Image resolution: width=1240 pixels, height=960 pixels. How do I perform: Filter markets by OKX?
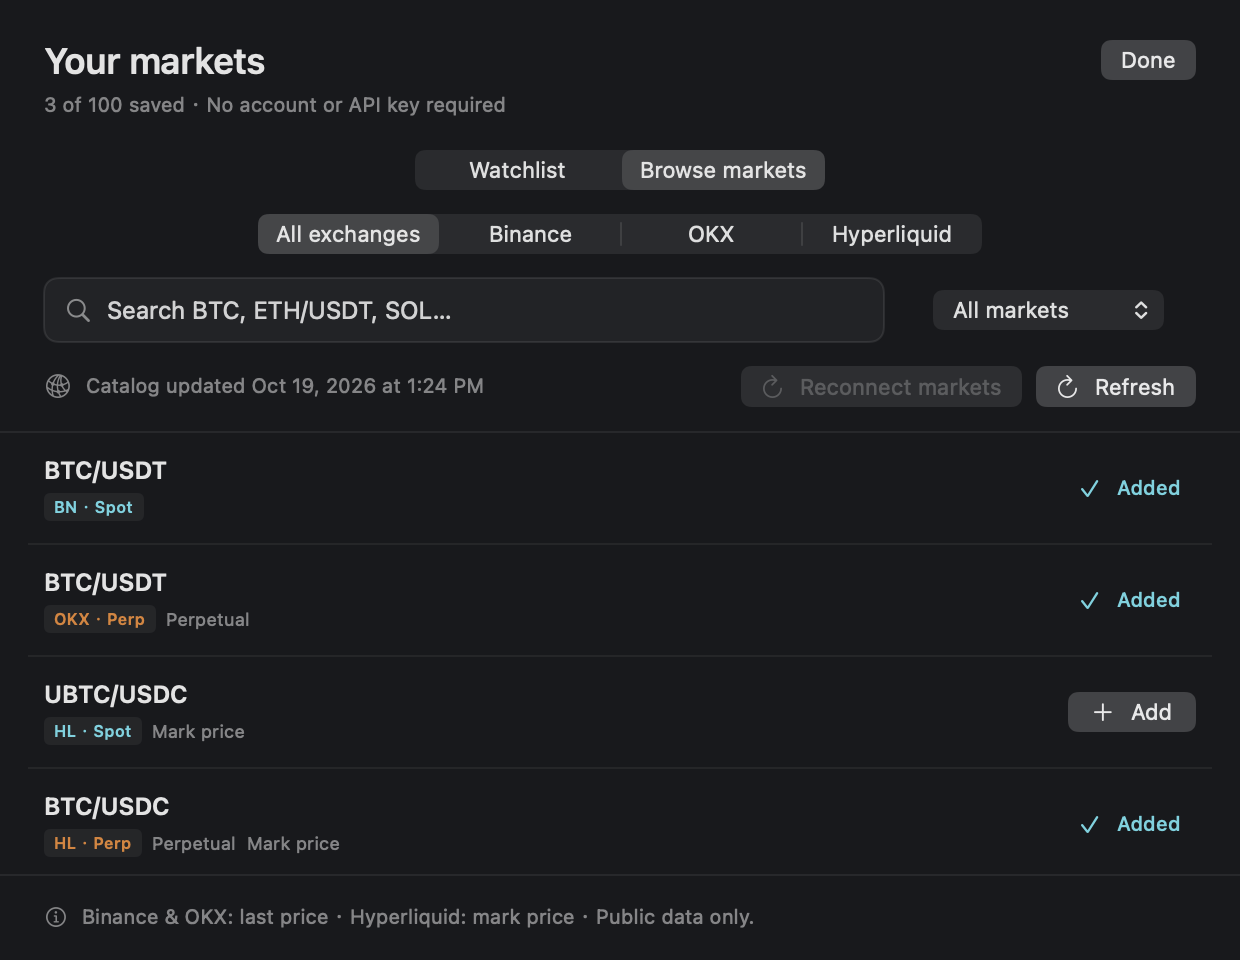click(x=711, y=234)
